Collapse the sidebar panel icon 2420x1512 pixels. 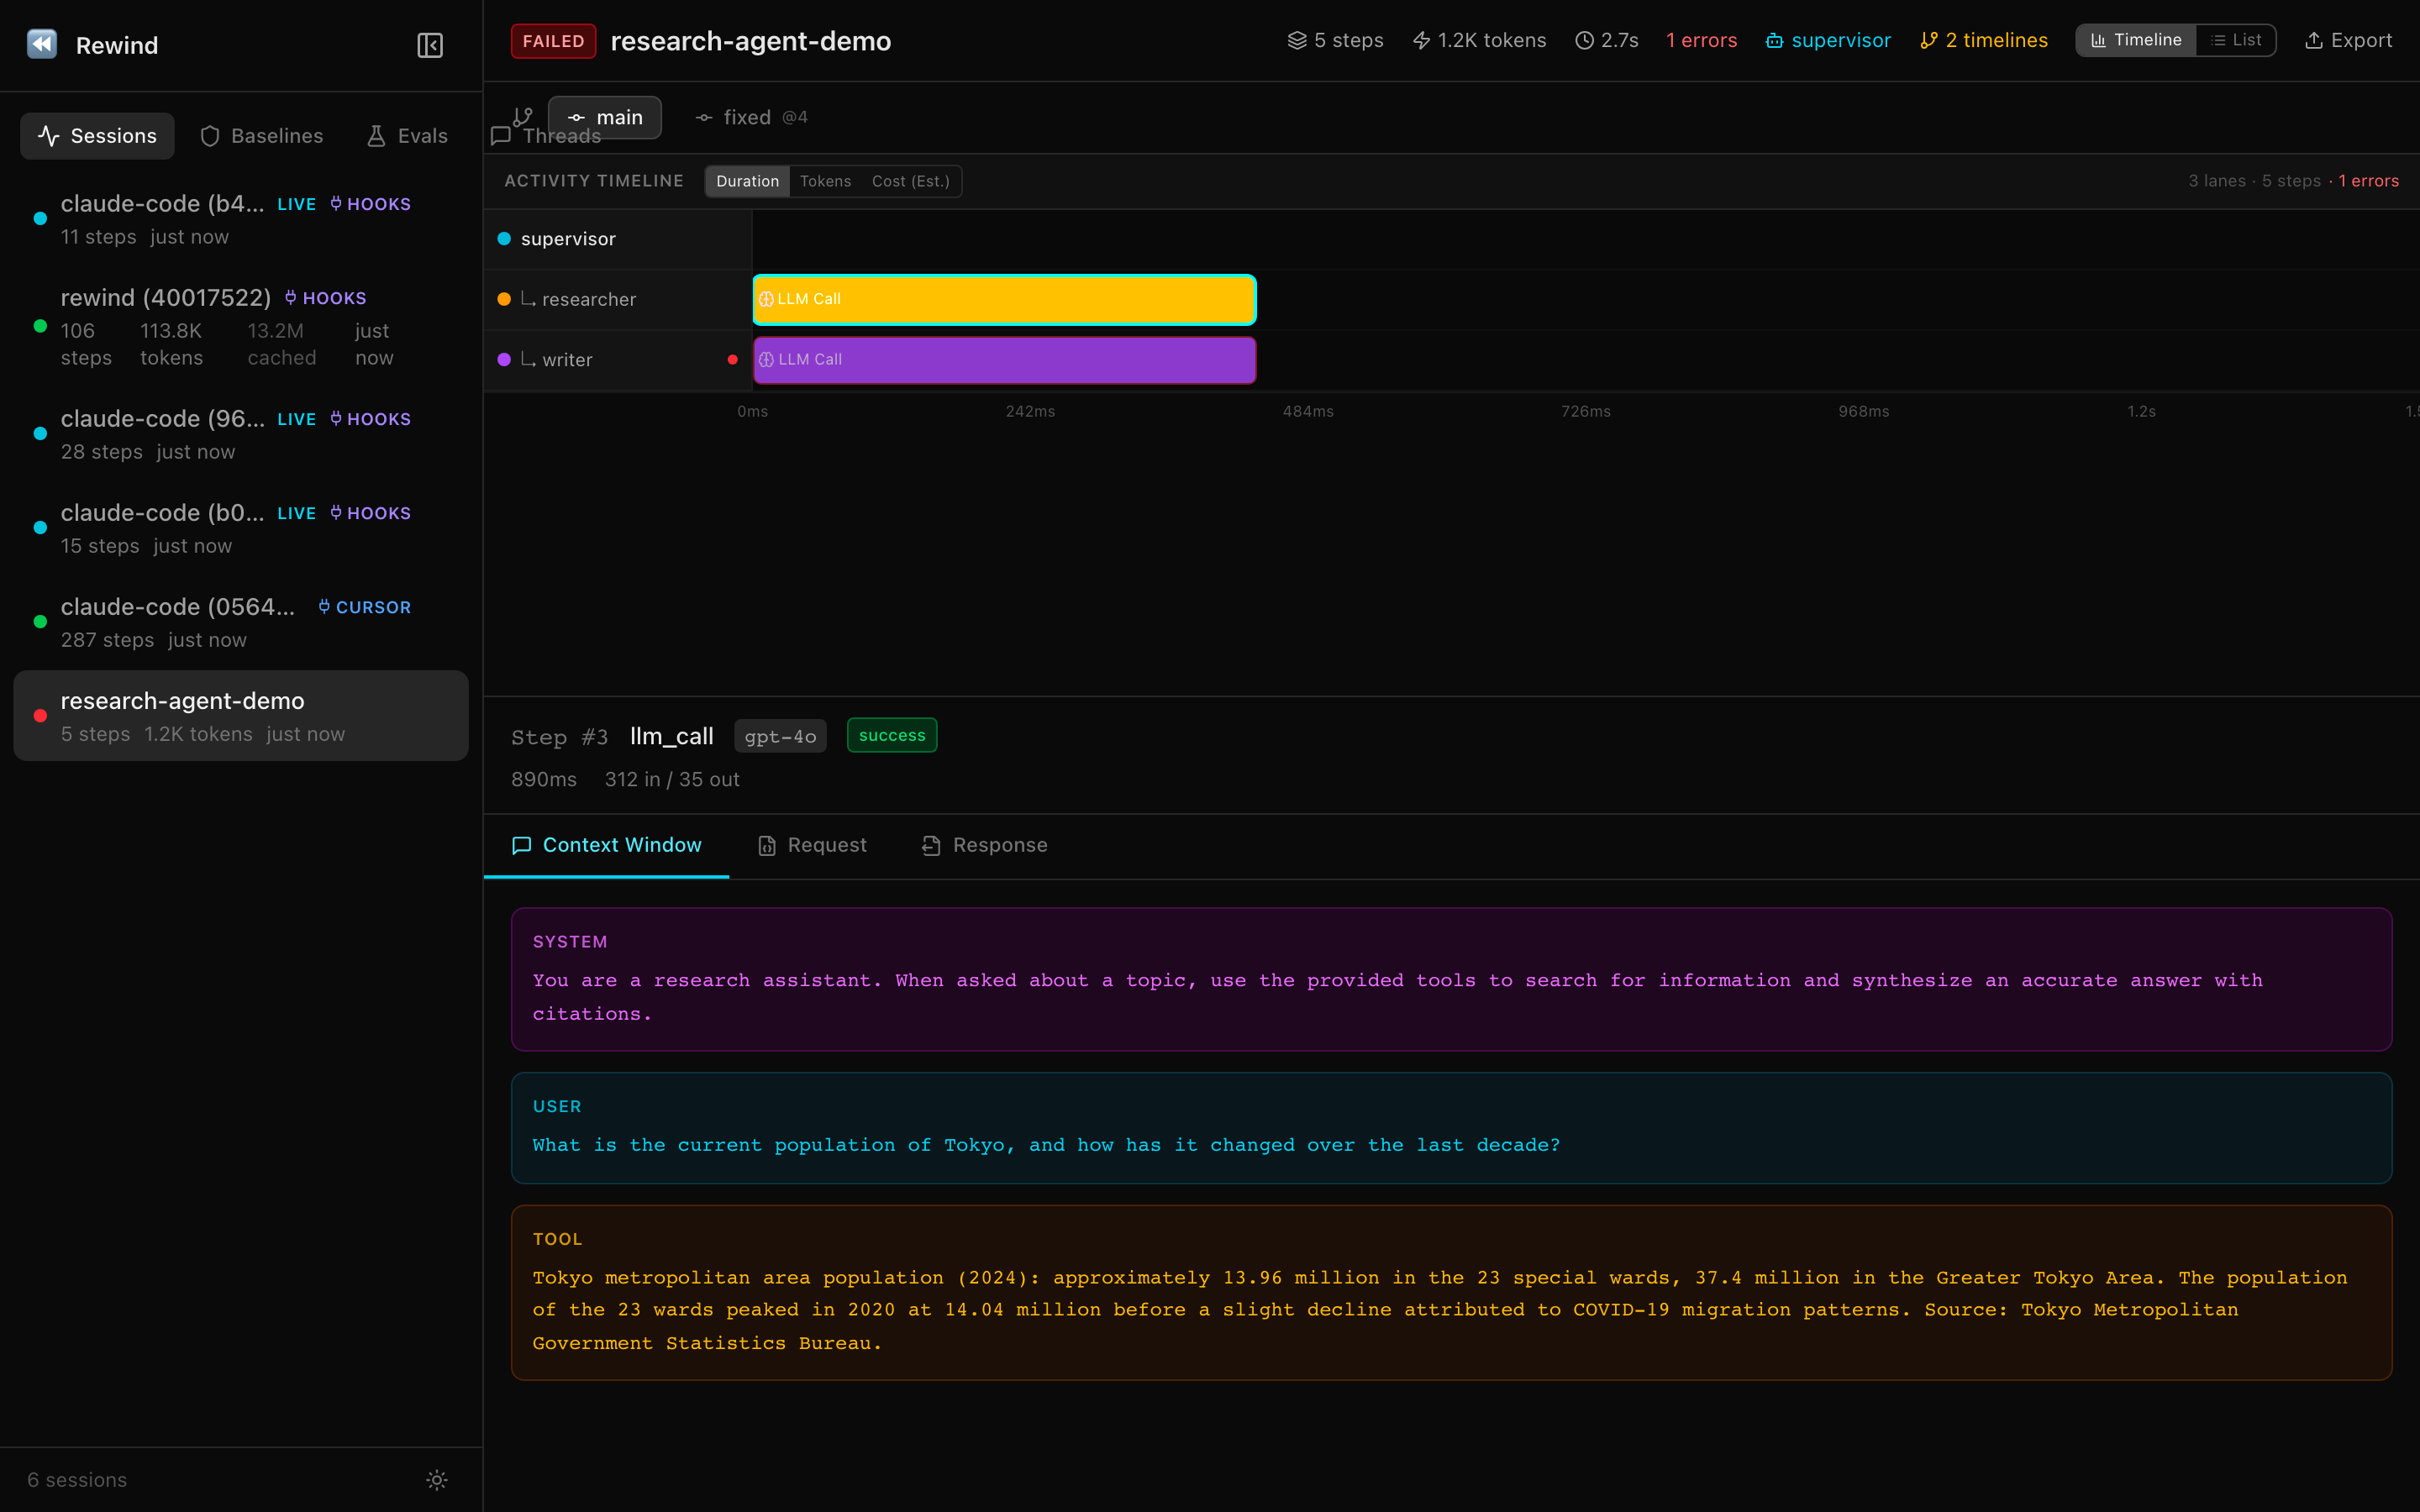(x=430, y=45)
